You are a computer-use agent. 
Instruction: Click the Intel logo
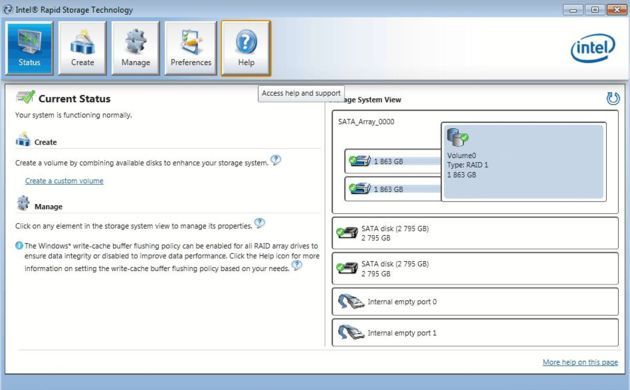[x=593, y=48]
